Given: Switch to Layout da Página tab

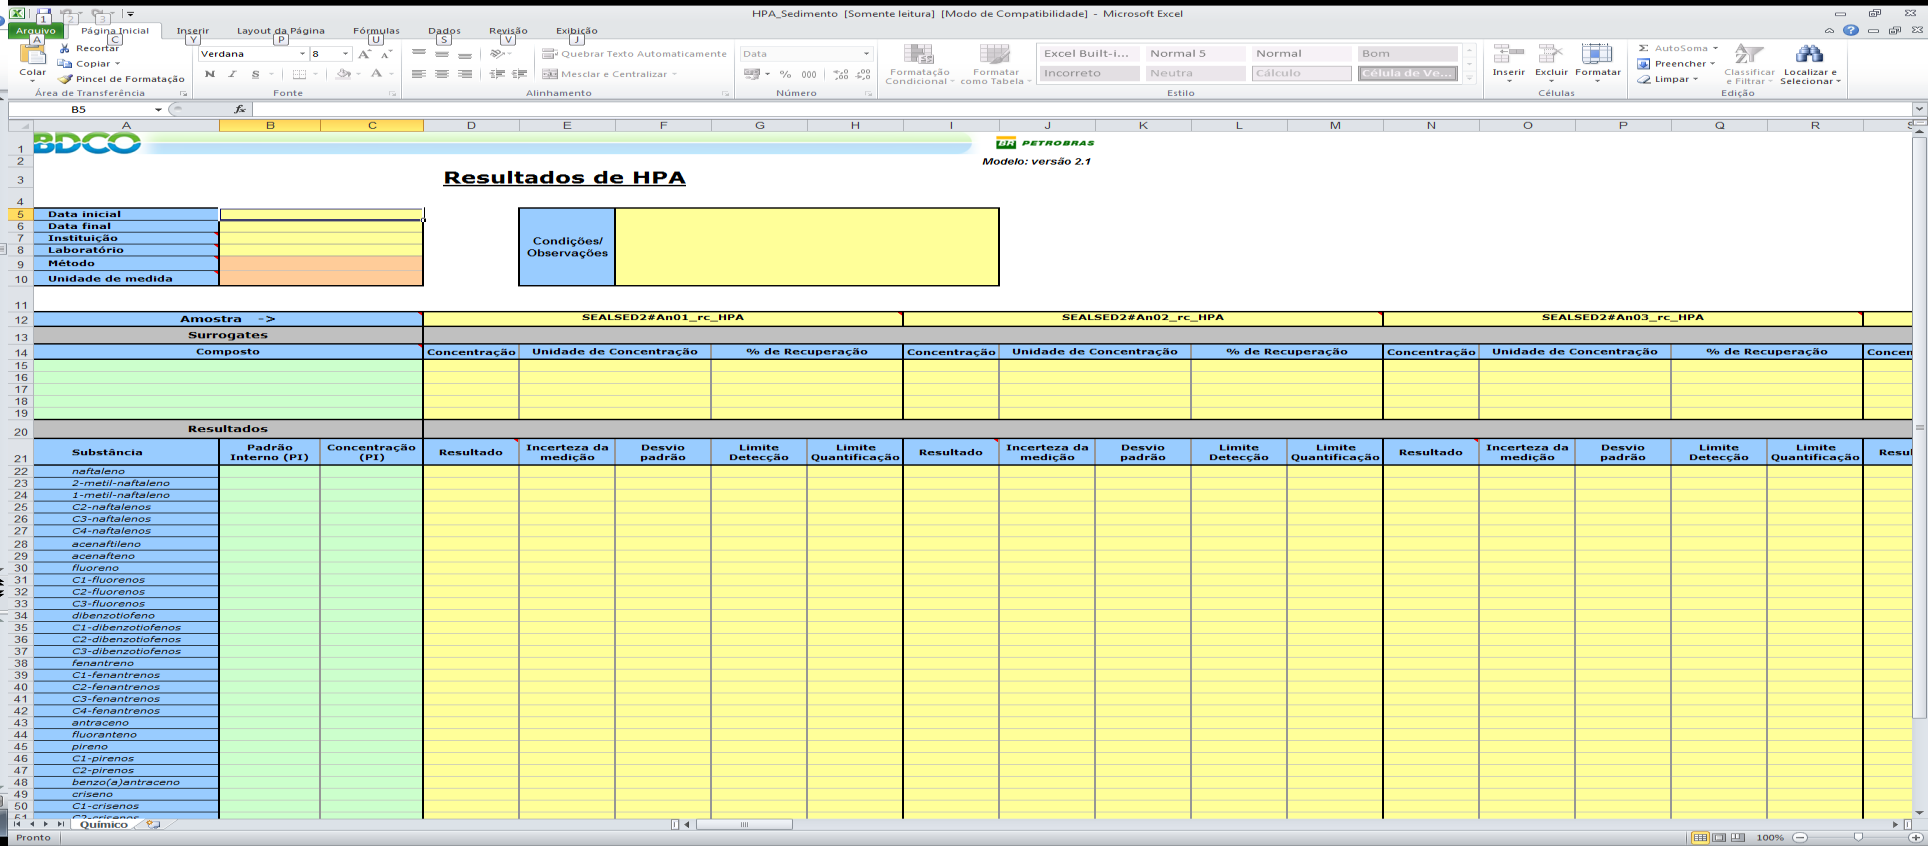Looking at the screenshot, I should pos(281,31).
